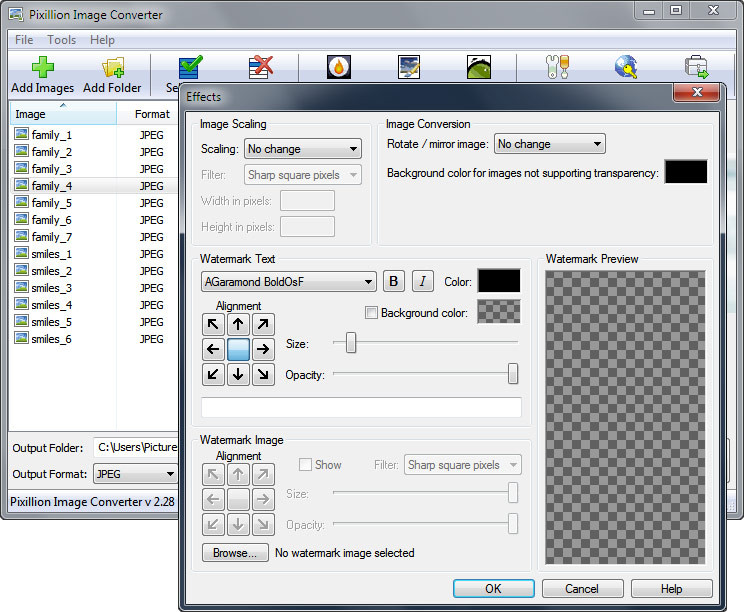Align watermark text to bottom-left arrow
744x612 pixels.
pyautogui.click(x=213, y=374)
